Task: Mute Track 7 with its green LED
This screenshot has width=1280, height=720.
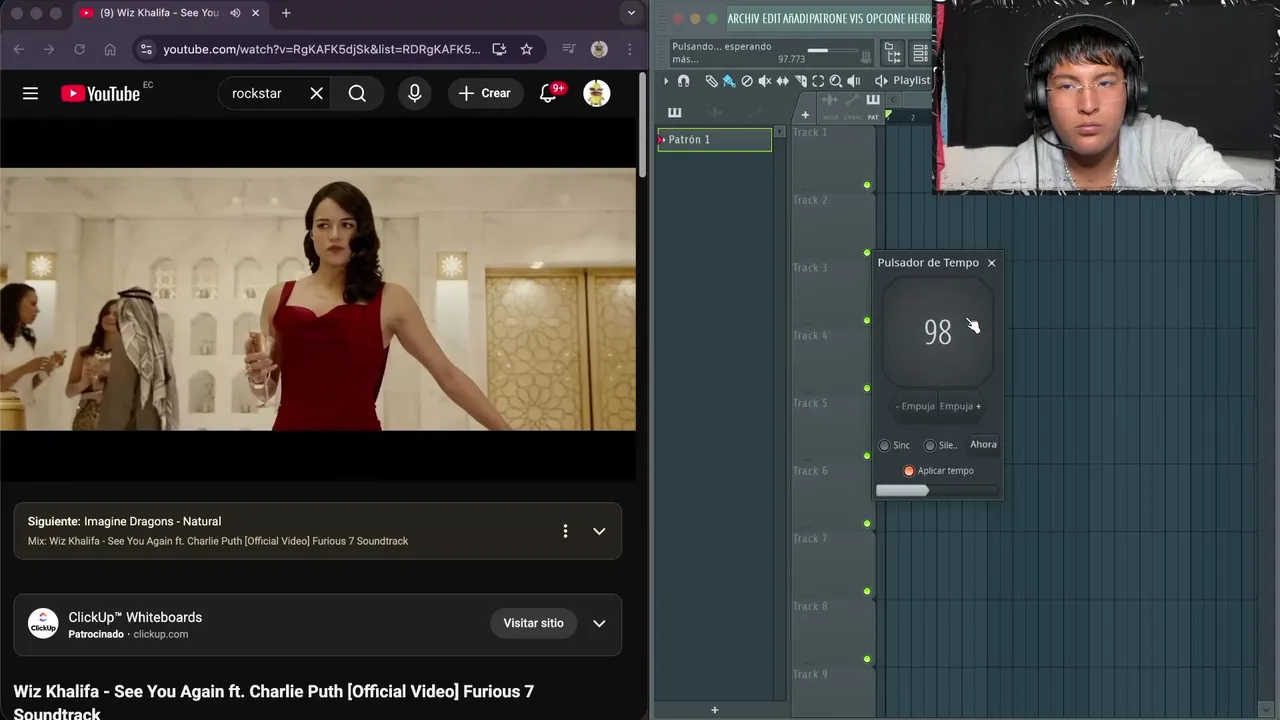Action: 867,591
